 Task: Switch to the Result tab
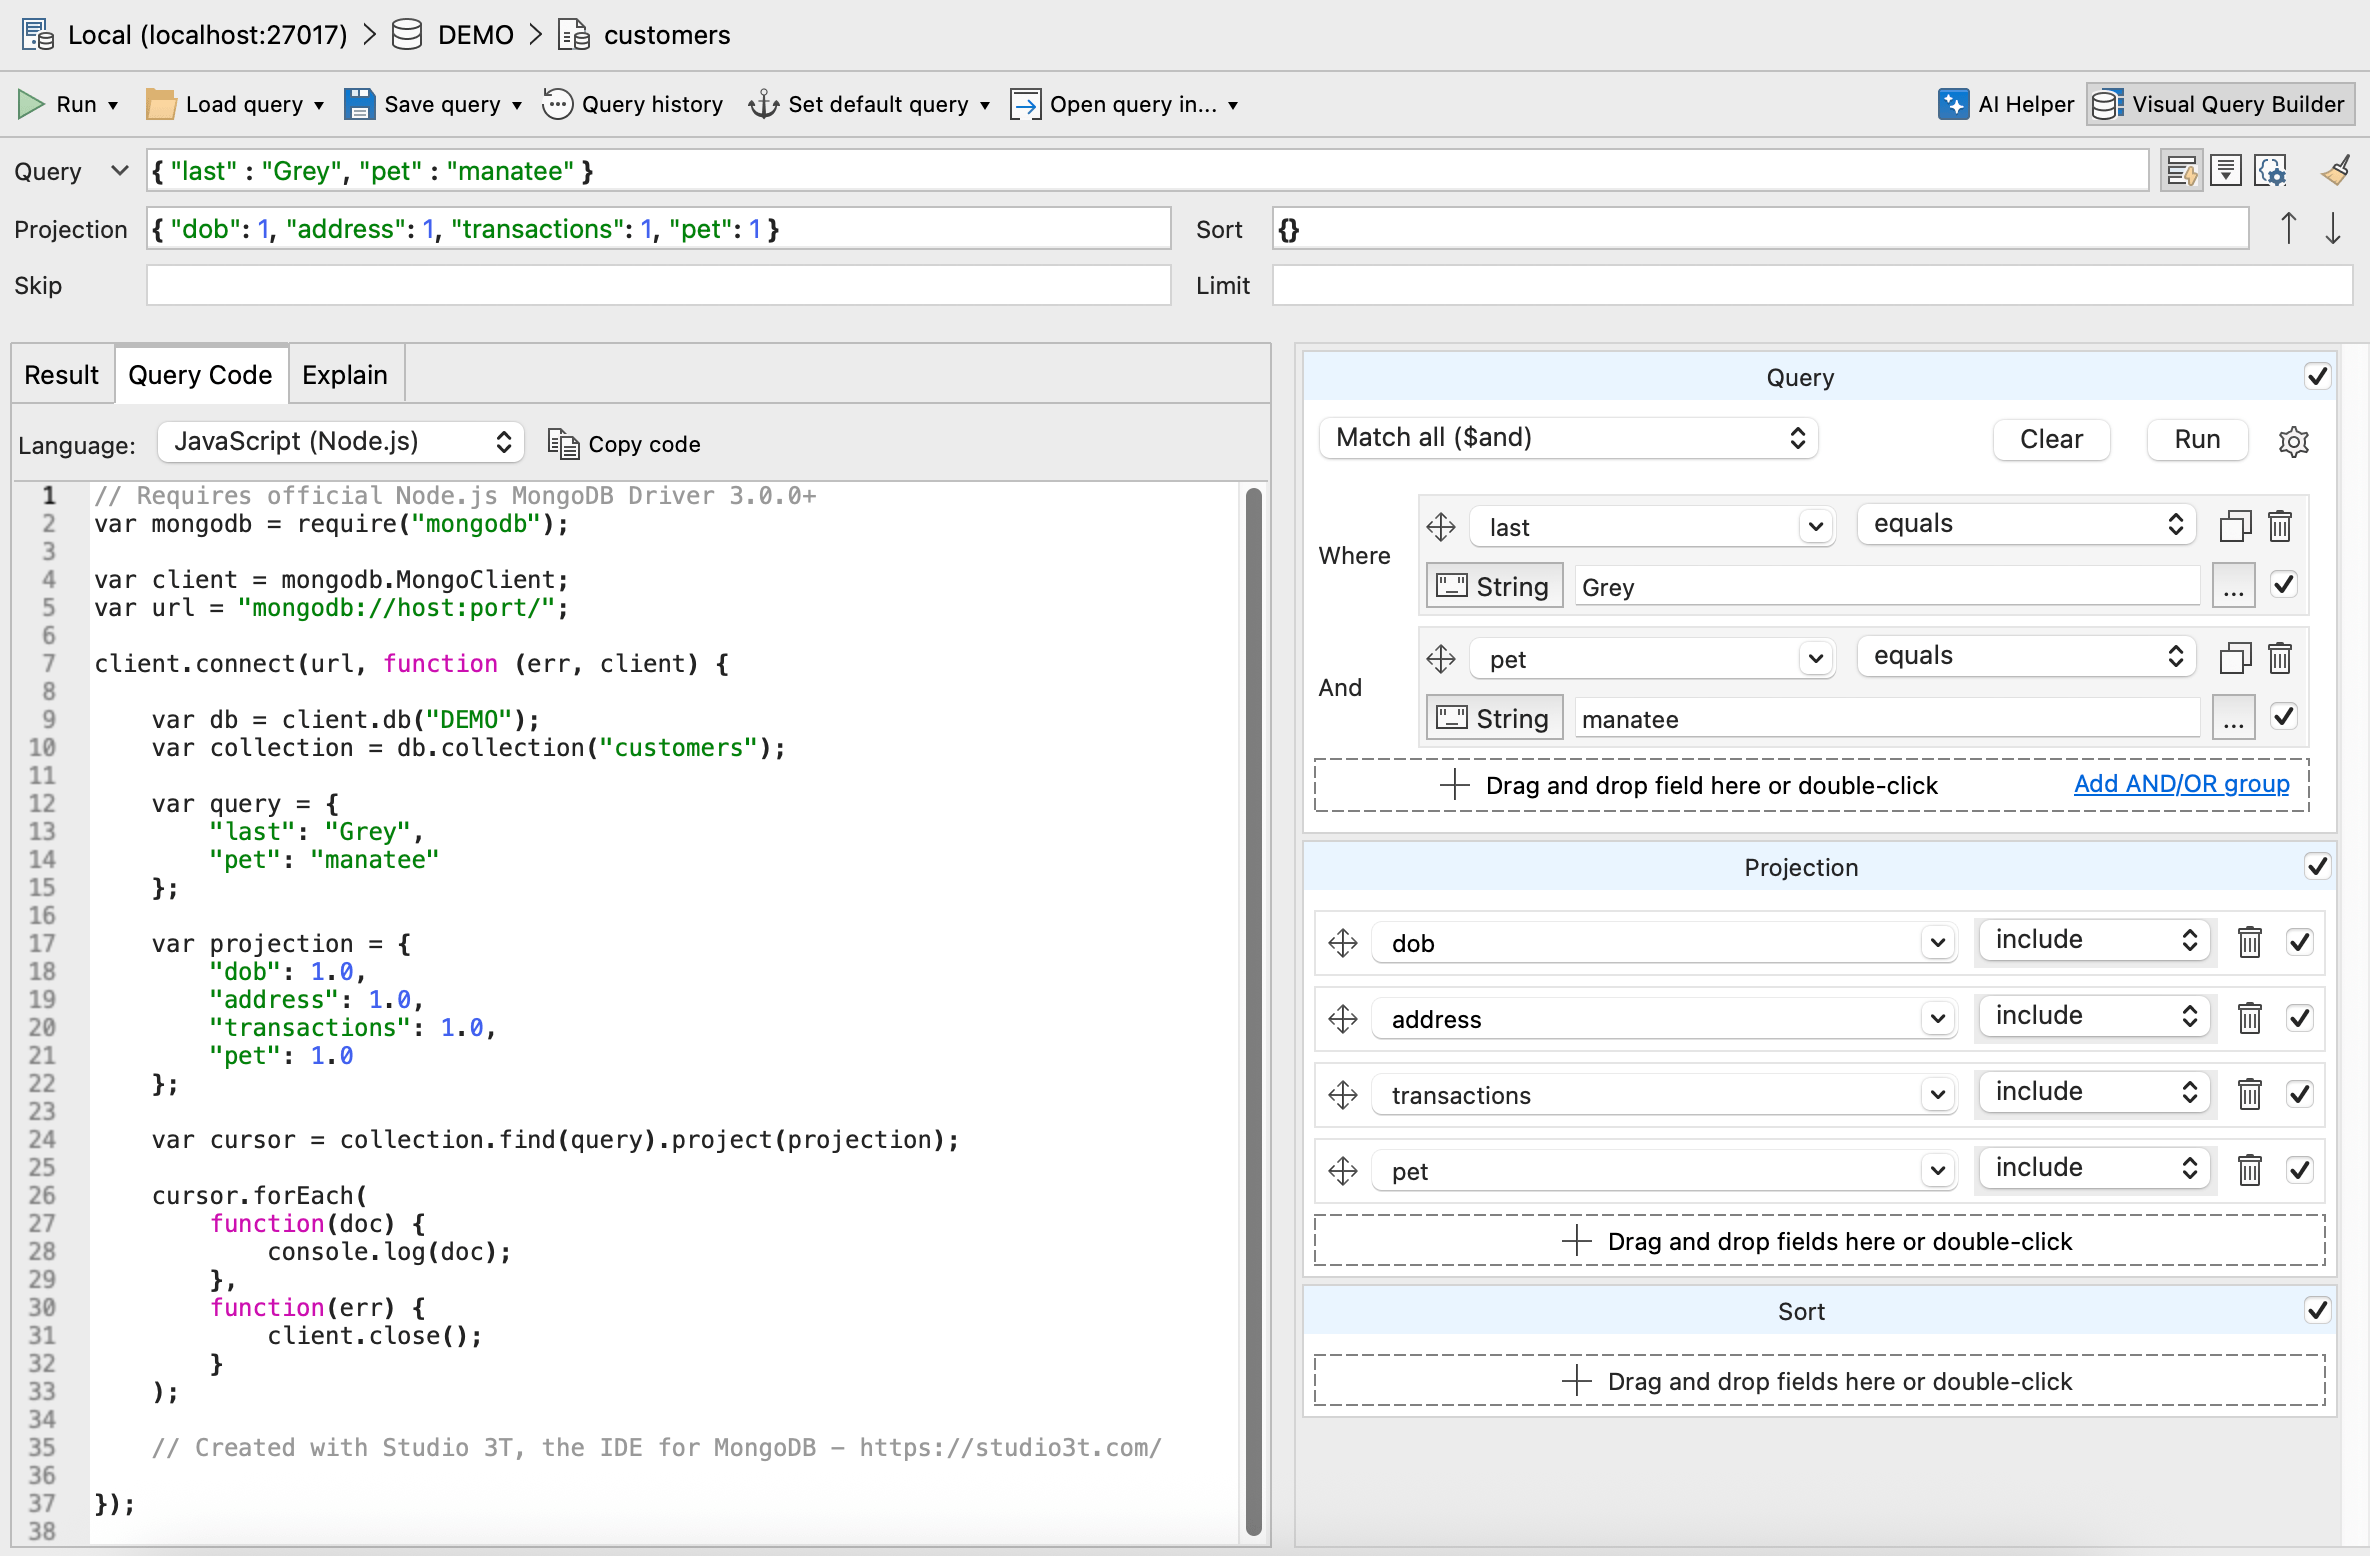62,375
